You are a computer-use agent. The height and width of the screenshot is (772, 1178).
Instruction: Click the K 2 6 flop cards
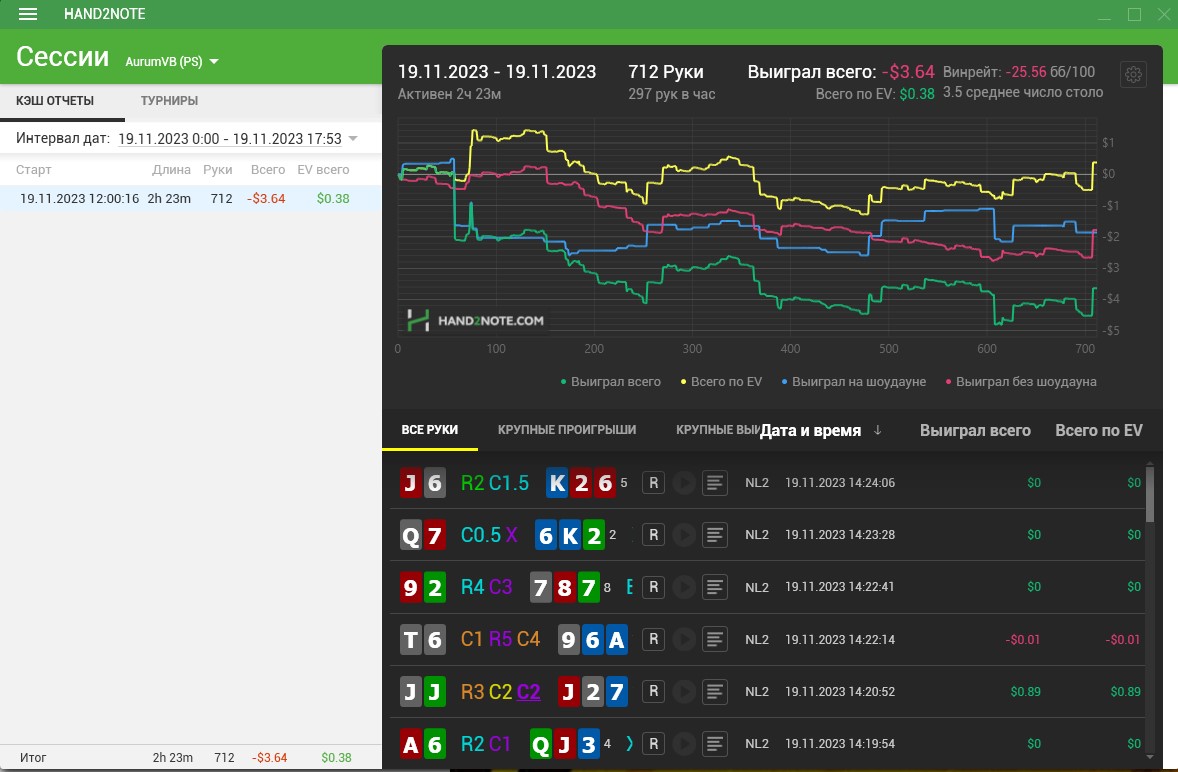tap(581, 483)
